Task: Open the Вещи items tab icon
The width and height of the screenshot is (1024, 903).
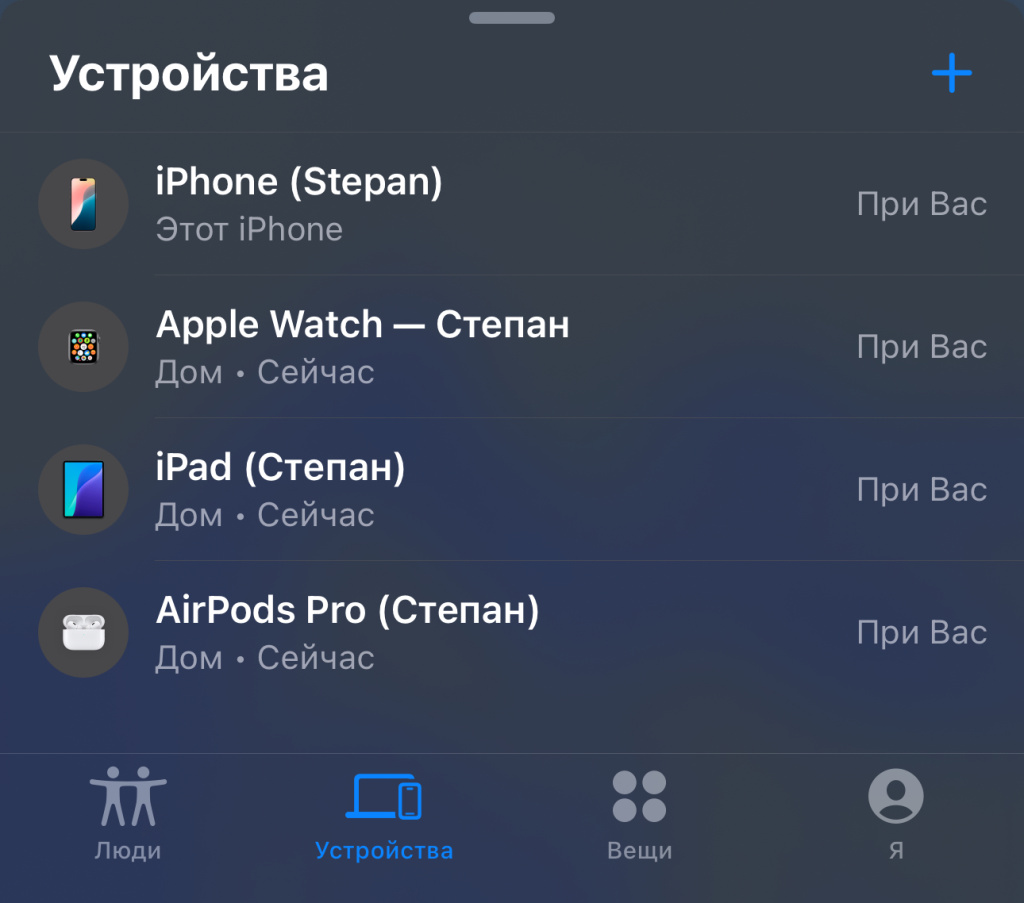Action: 639,796
